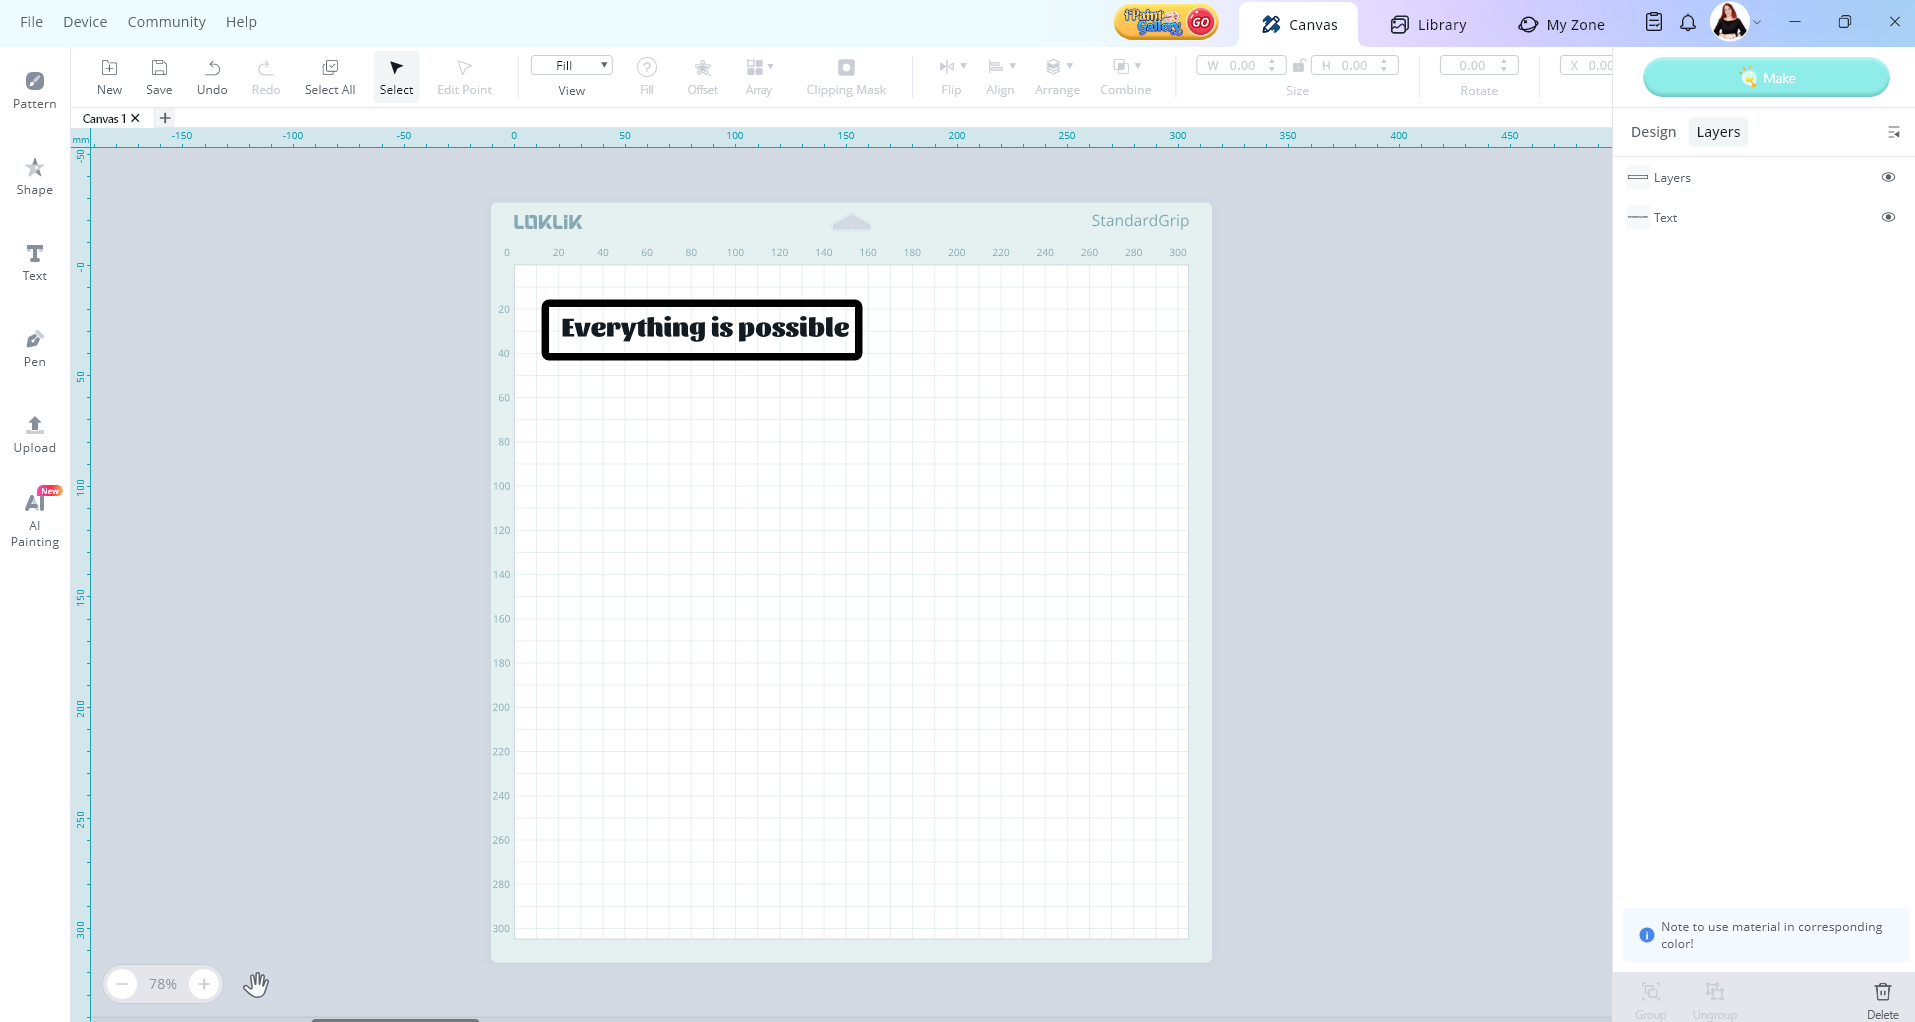Select the Shape tool
1915x1022 pixels.
pyautogui.click(x=34, y=175)
